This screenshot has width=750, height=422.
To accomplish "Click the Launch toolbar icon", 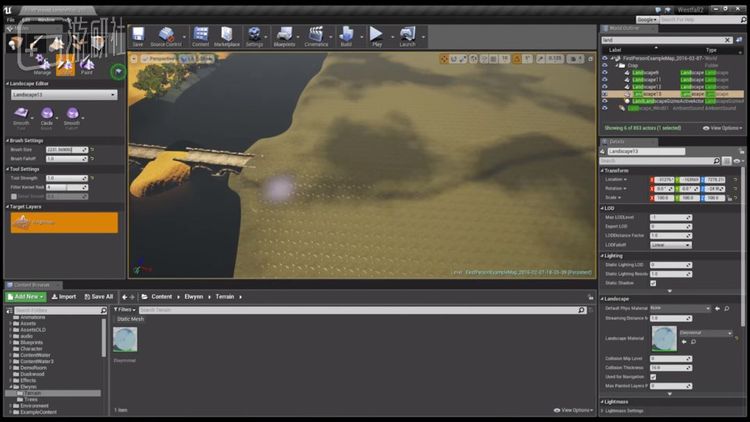I will [407, 36].
